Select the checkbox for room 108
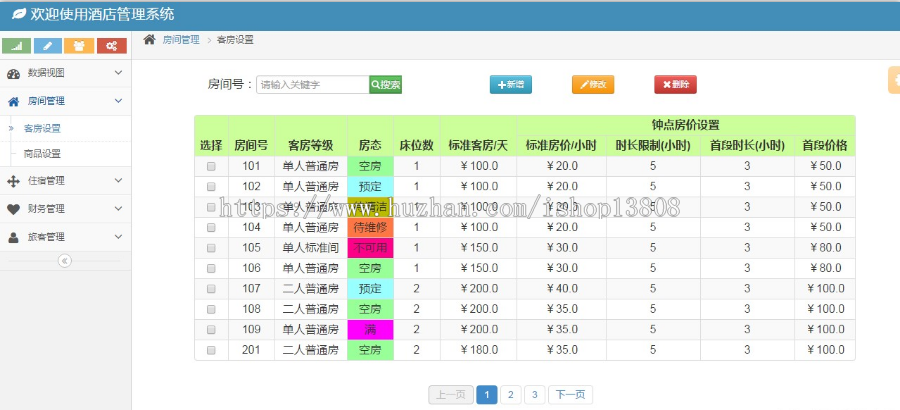Image resolution: width=900 pixels, height=410 pixels. tap(211, 310)
